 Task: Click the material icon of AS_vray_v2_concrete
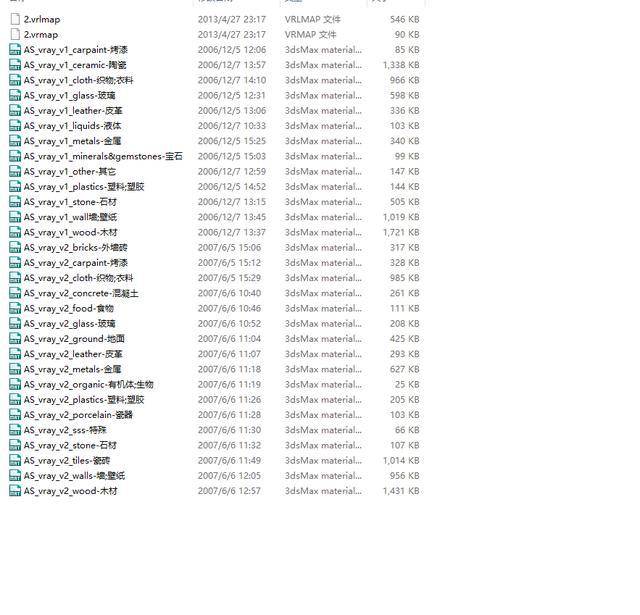[15, 293]
